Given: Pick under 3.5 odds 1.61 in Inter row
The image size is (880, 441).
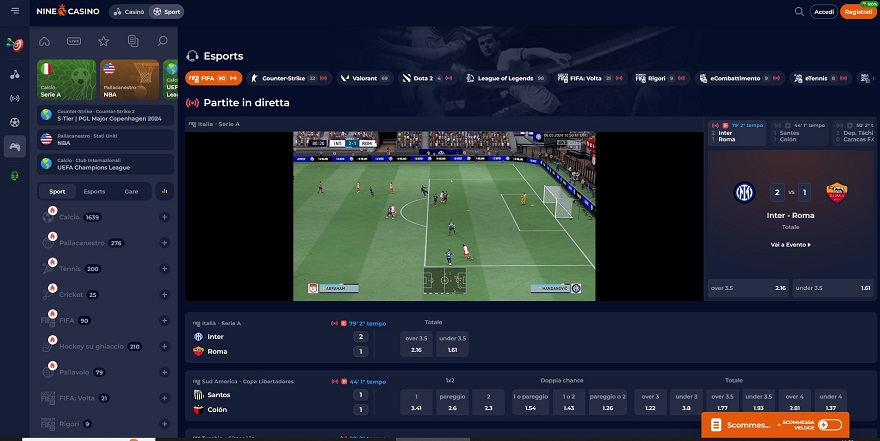Looking at the screenshot, I should [452, 343].
